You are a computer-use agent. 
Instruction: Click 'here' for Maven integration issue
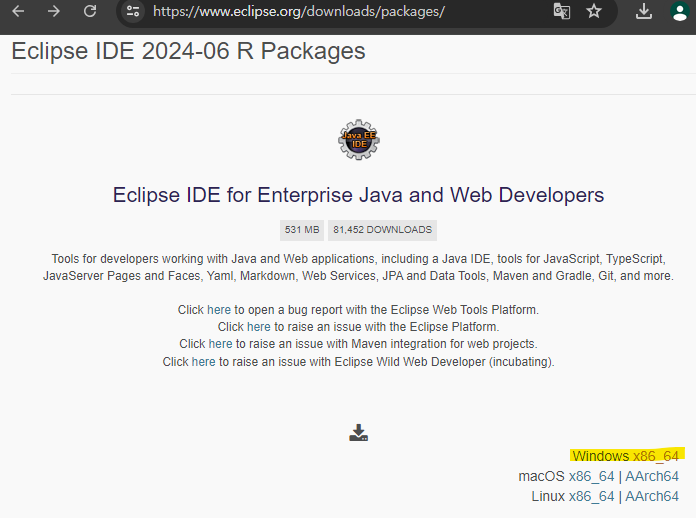pos(221,344)
